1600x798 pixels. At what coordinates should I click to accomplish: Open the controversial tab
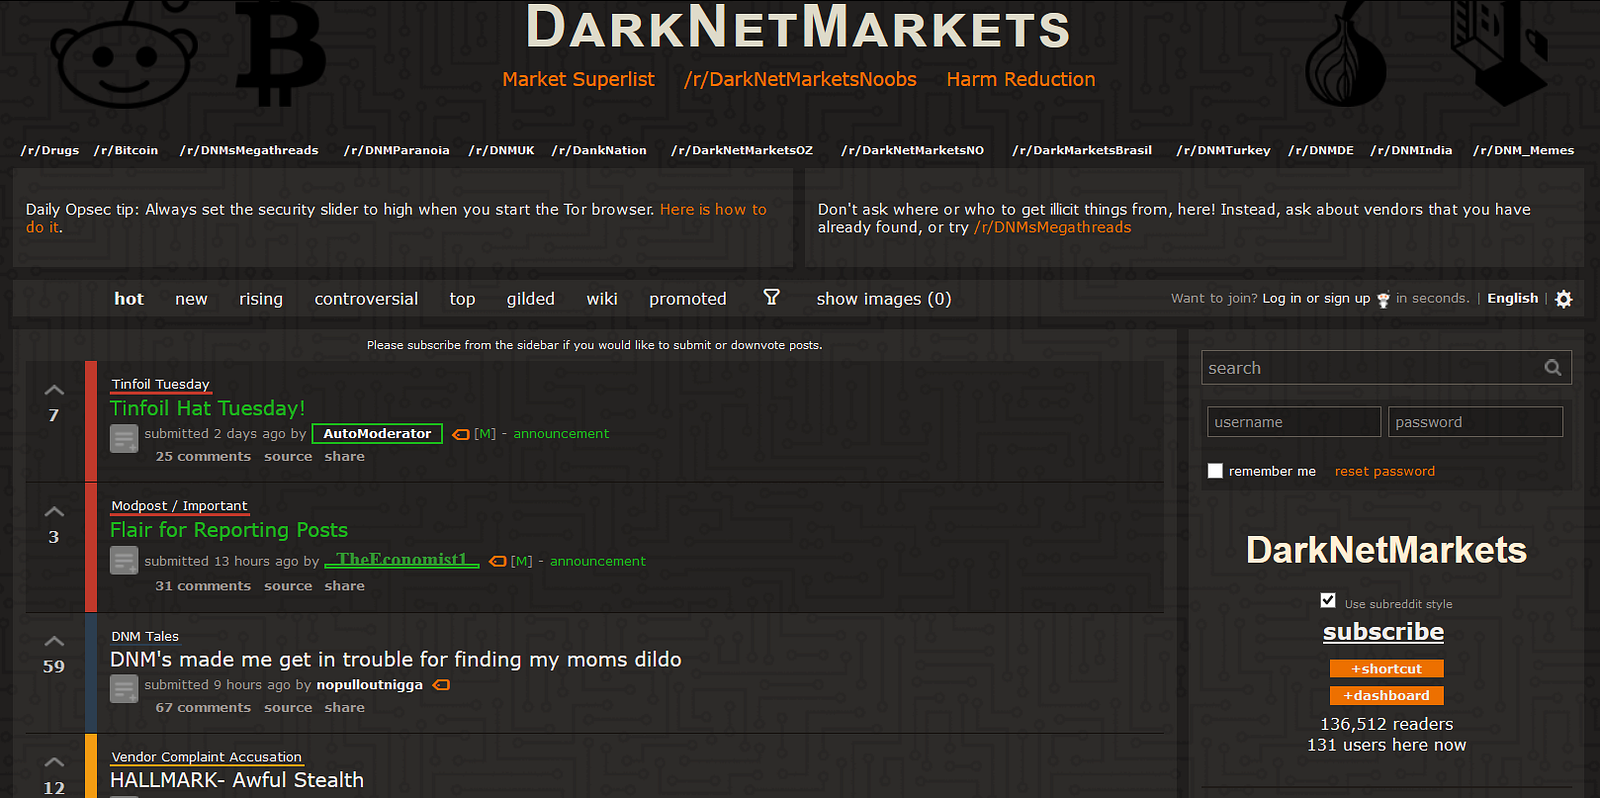366,299
